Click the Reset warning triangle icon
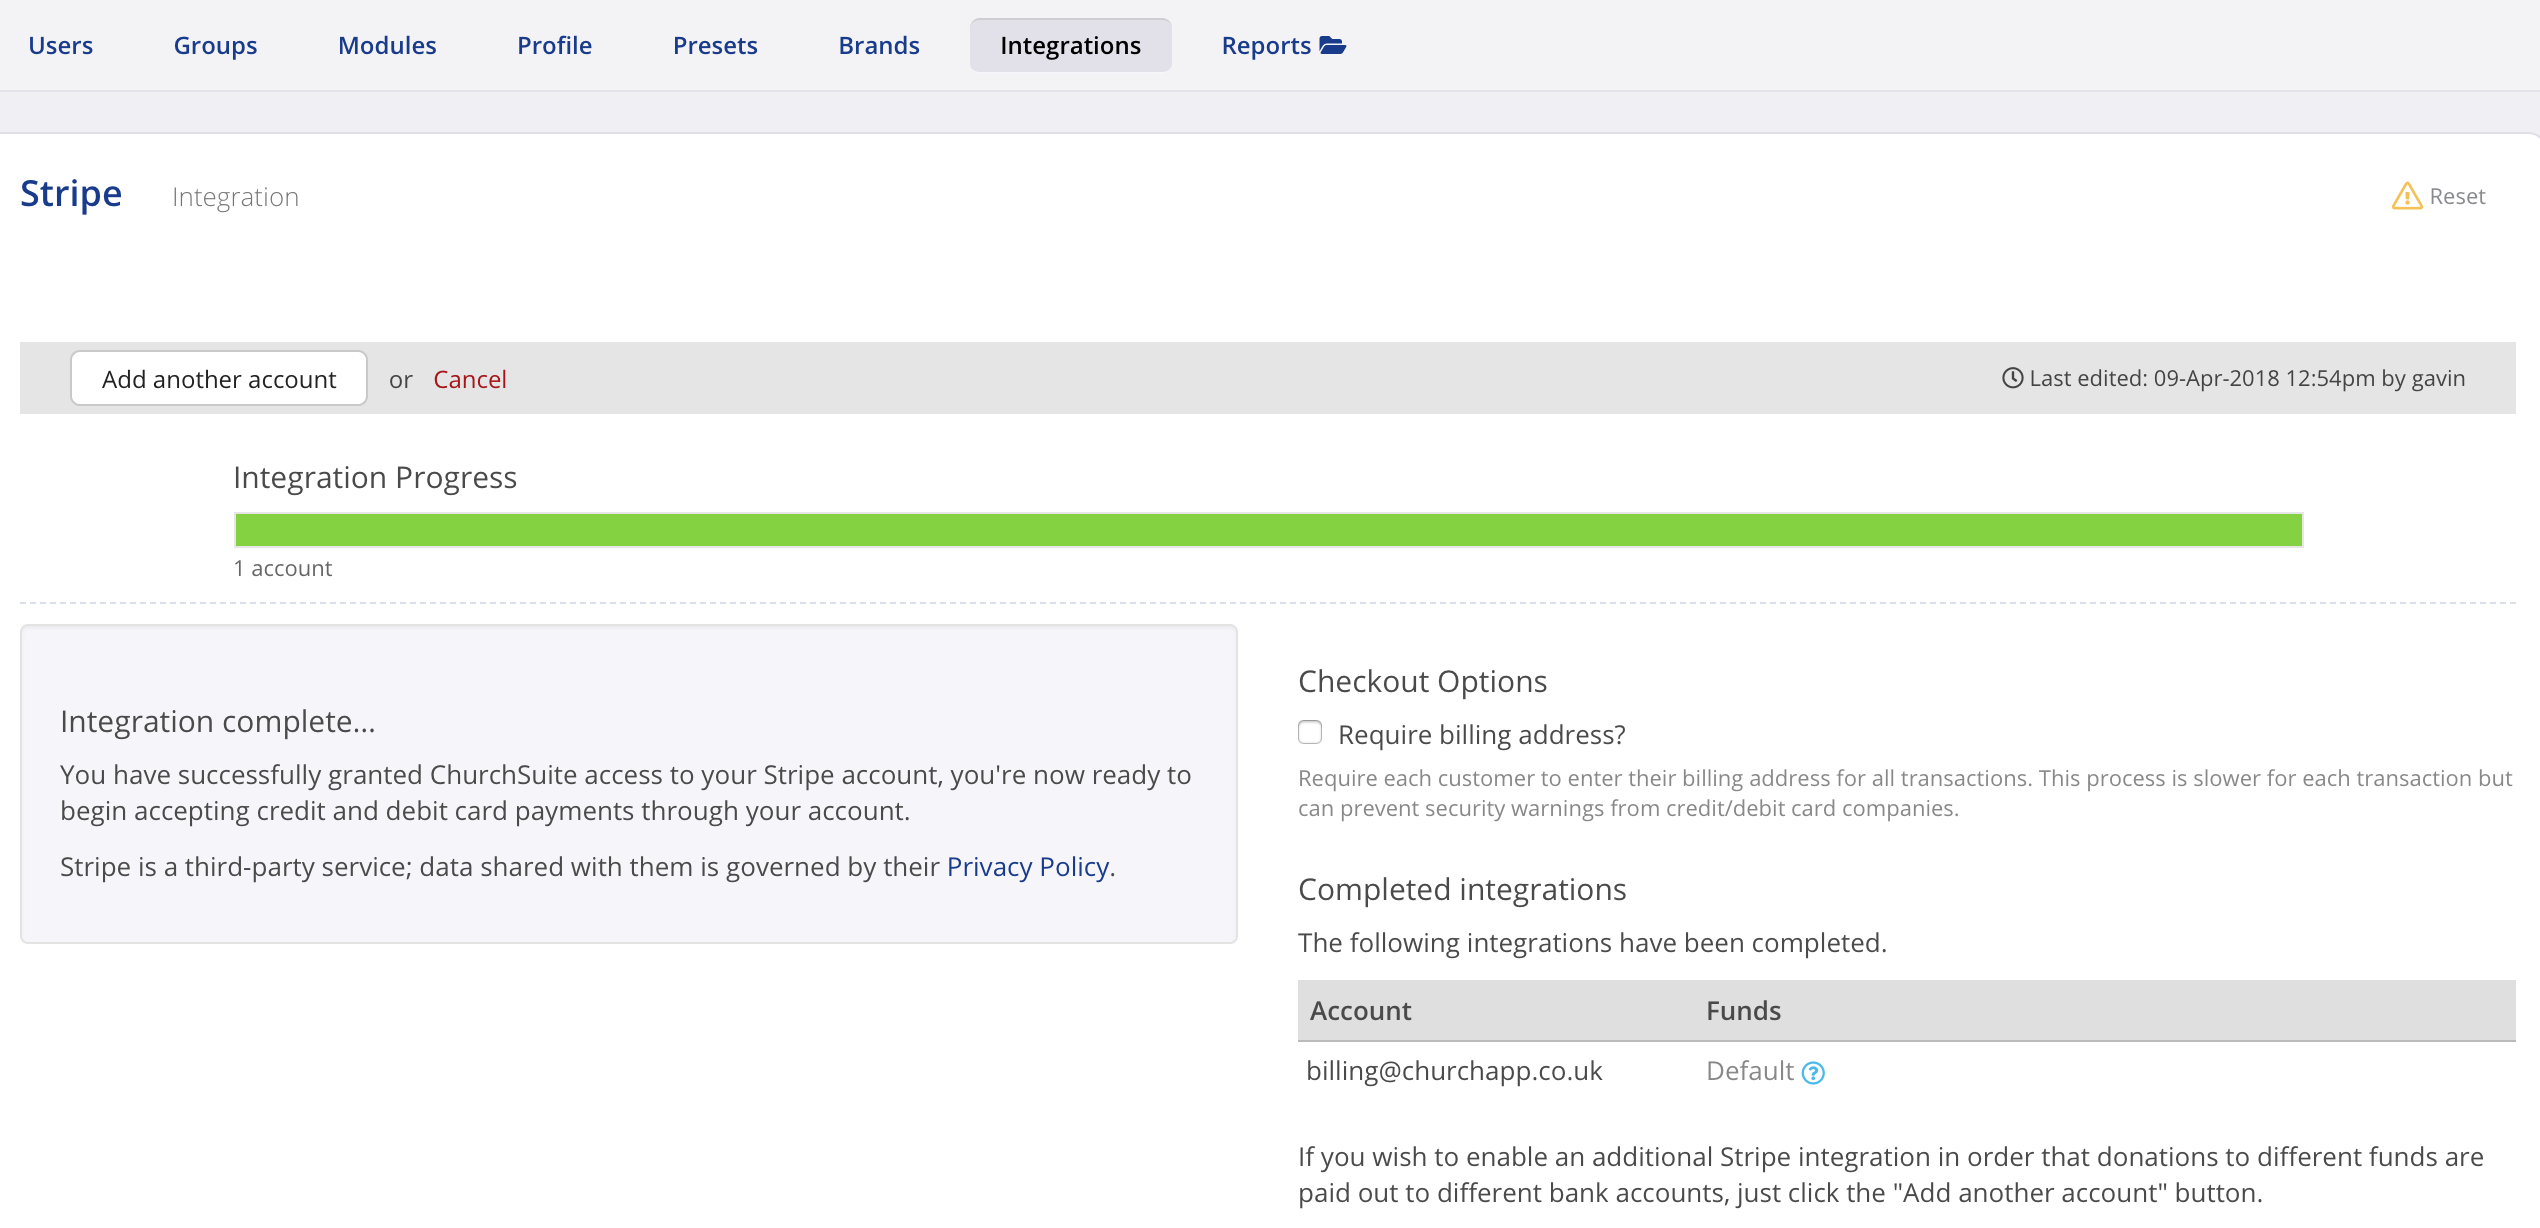The width and height of the screenshot is (2540, 1228). click(x=2406, y=196)
